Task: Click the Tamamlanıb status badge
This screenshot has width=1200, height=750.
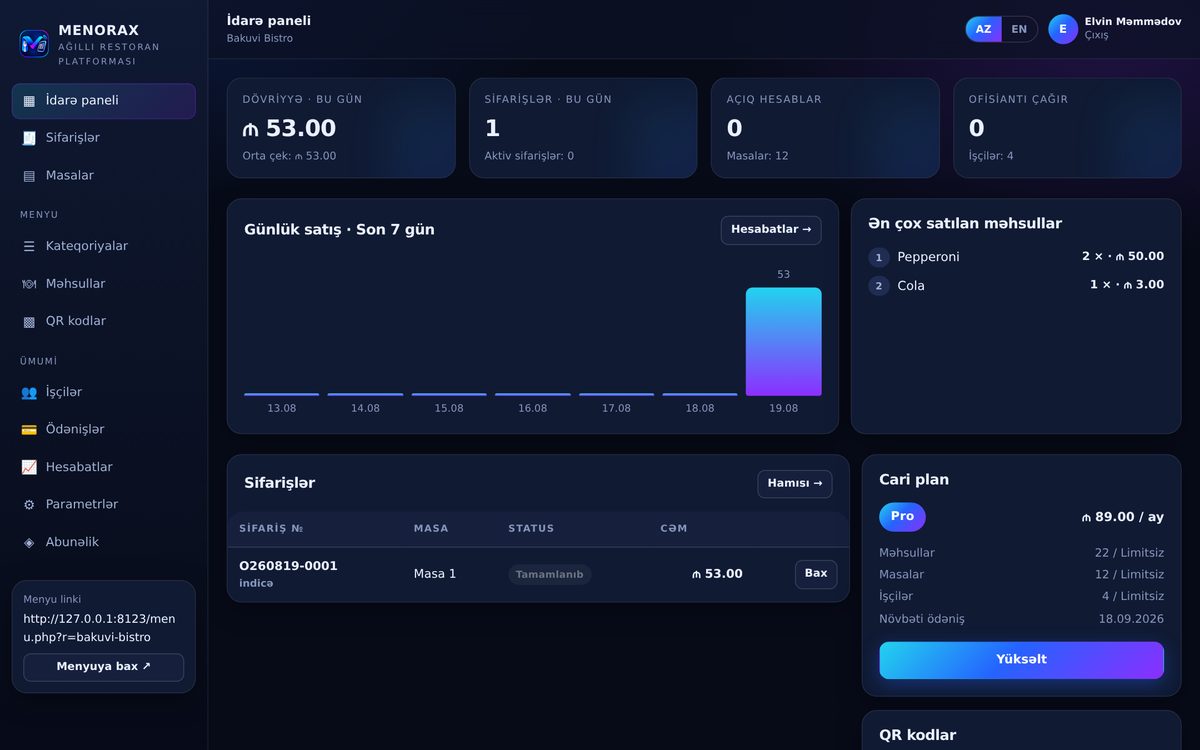Action: [550, 575]
